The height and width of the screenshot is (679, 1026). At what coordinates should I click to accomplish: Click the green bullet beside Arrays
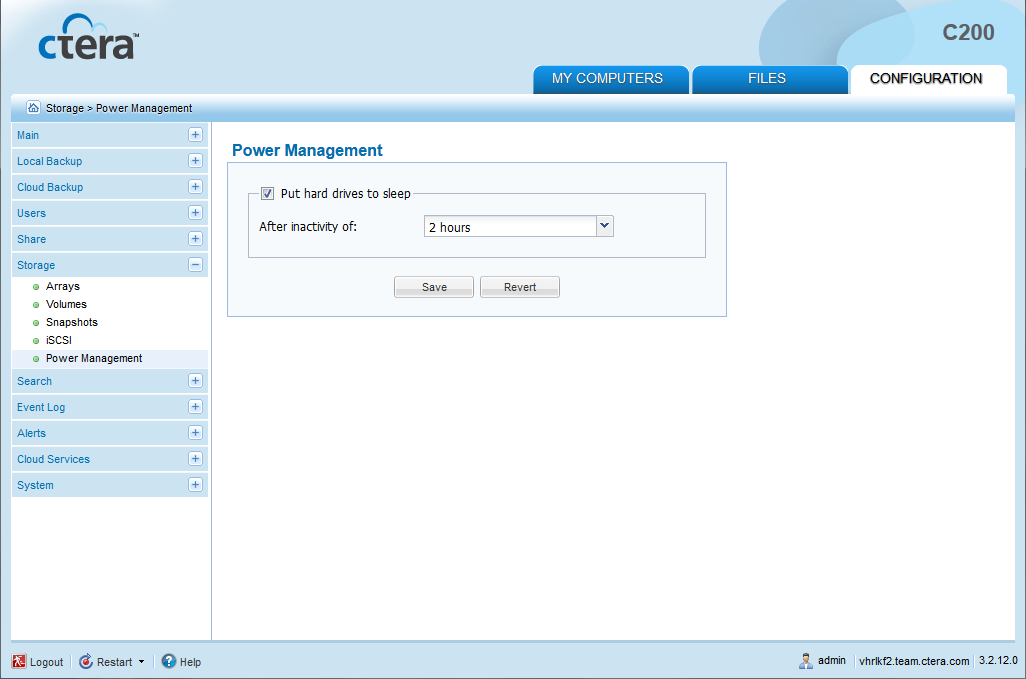click(x=36, y=287)
